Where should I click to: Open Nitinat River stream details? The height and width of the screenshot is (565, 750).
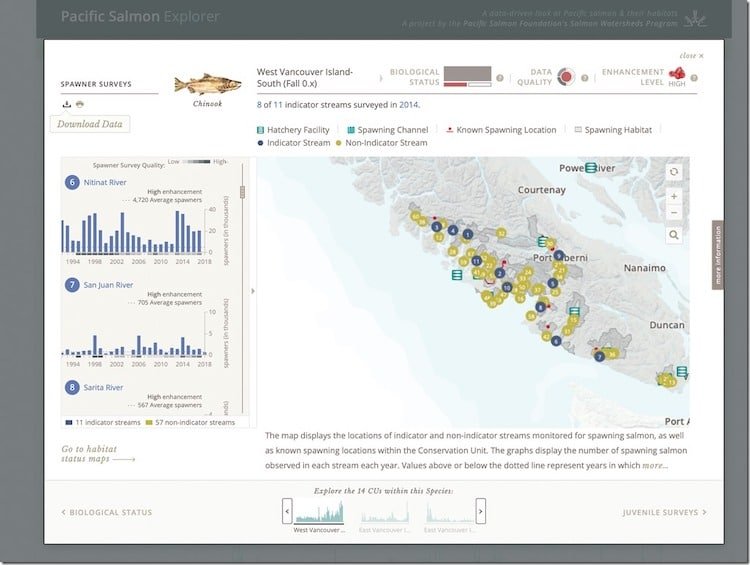point(105,182)
